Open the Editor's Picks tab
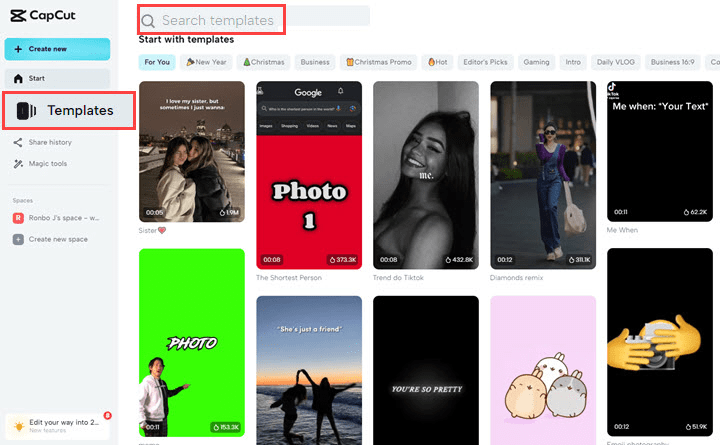 click(x=485, y=62)
